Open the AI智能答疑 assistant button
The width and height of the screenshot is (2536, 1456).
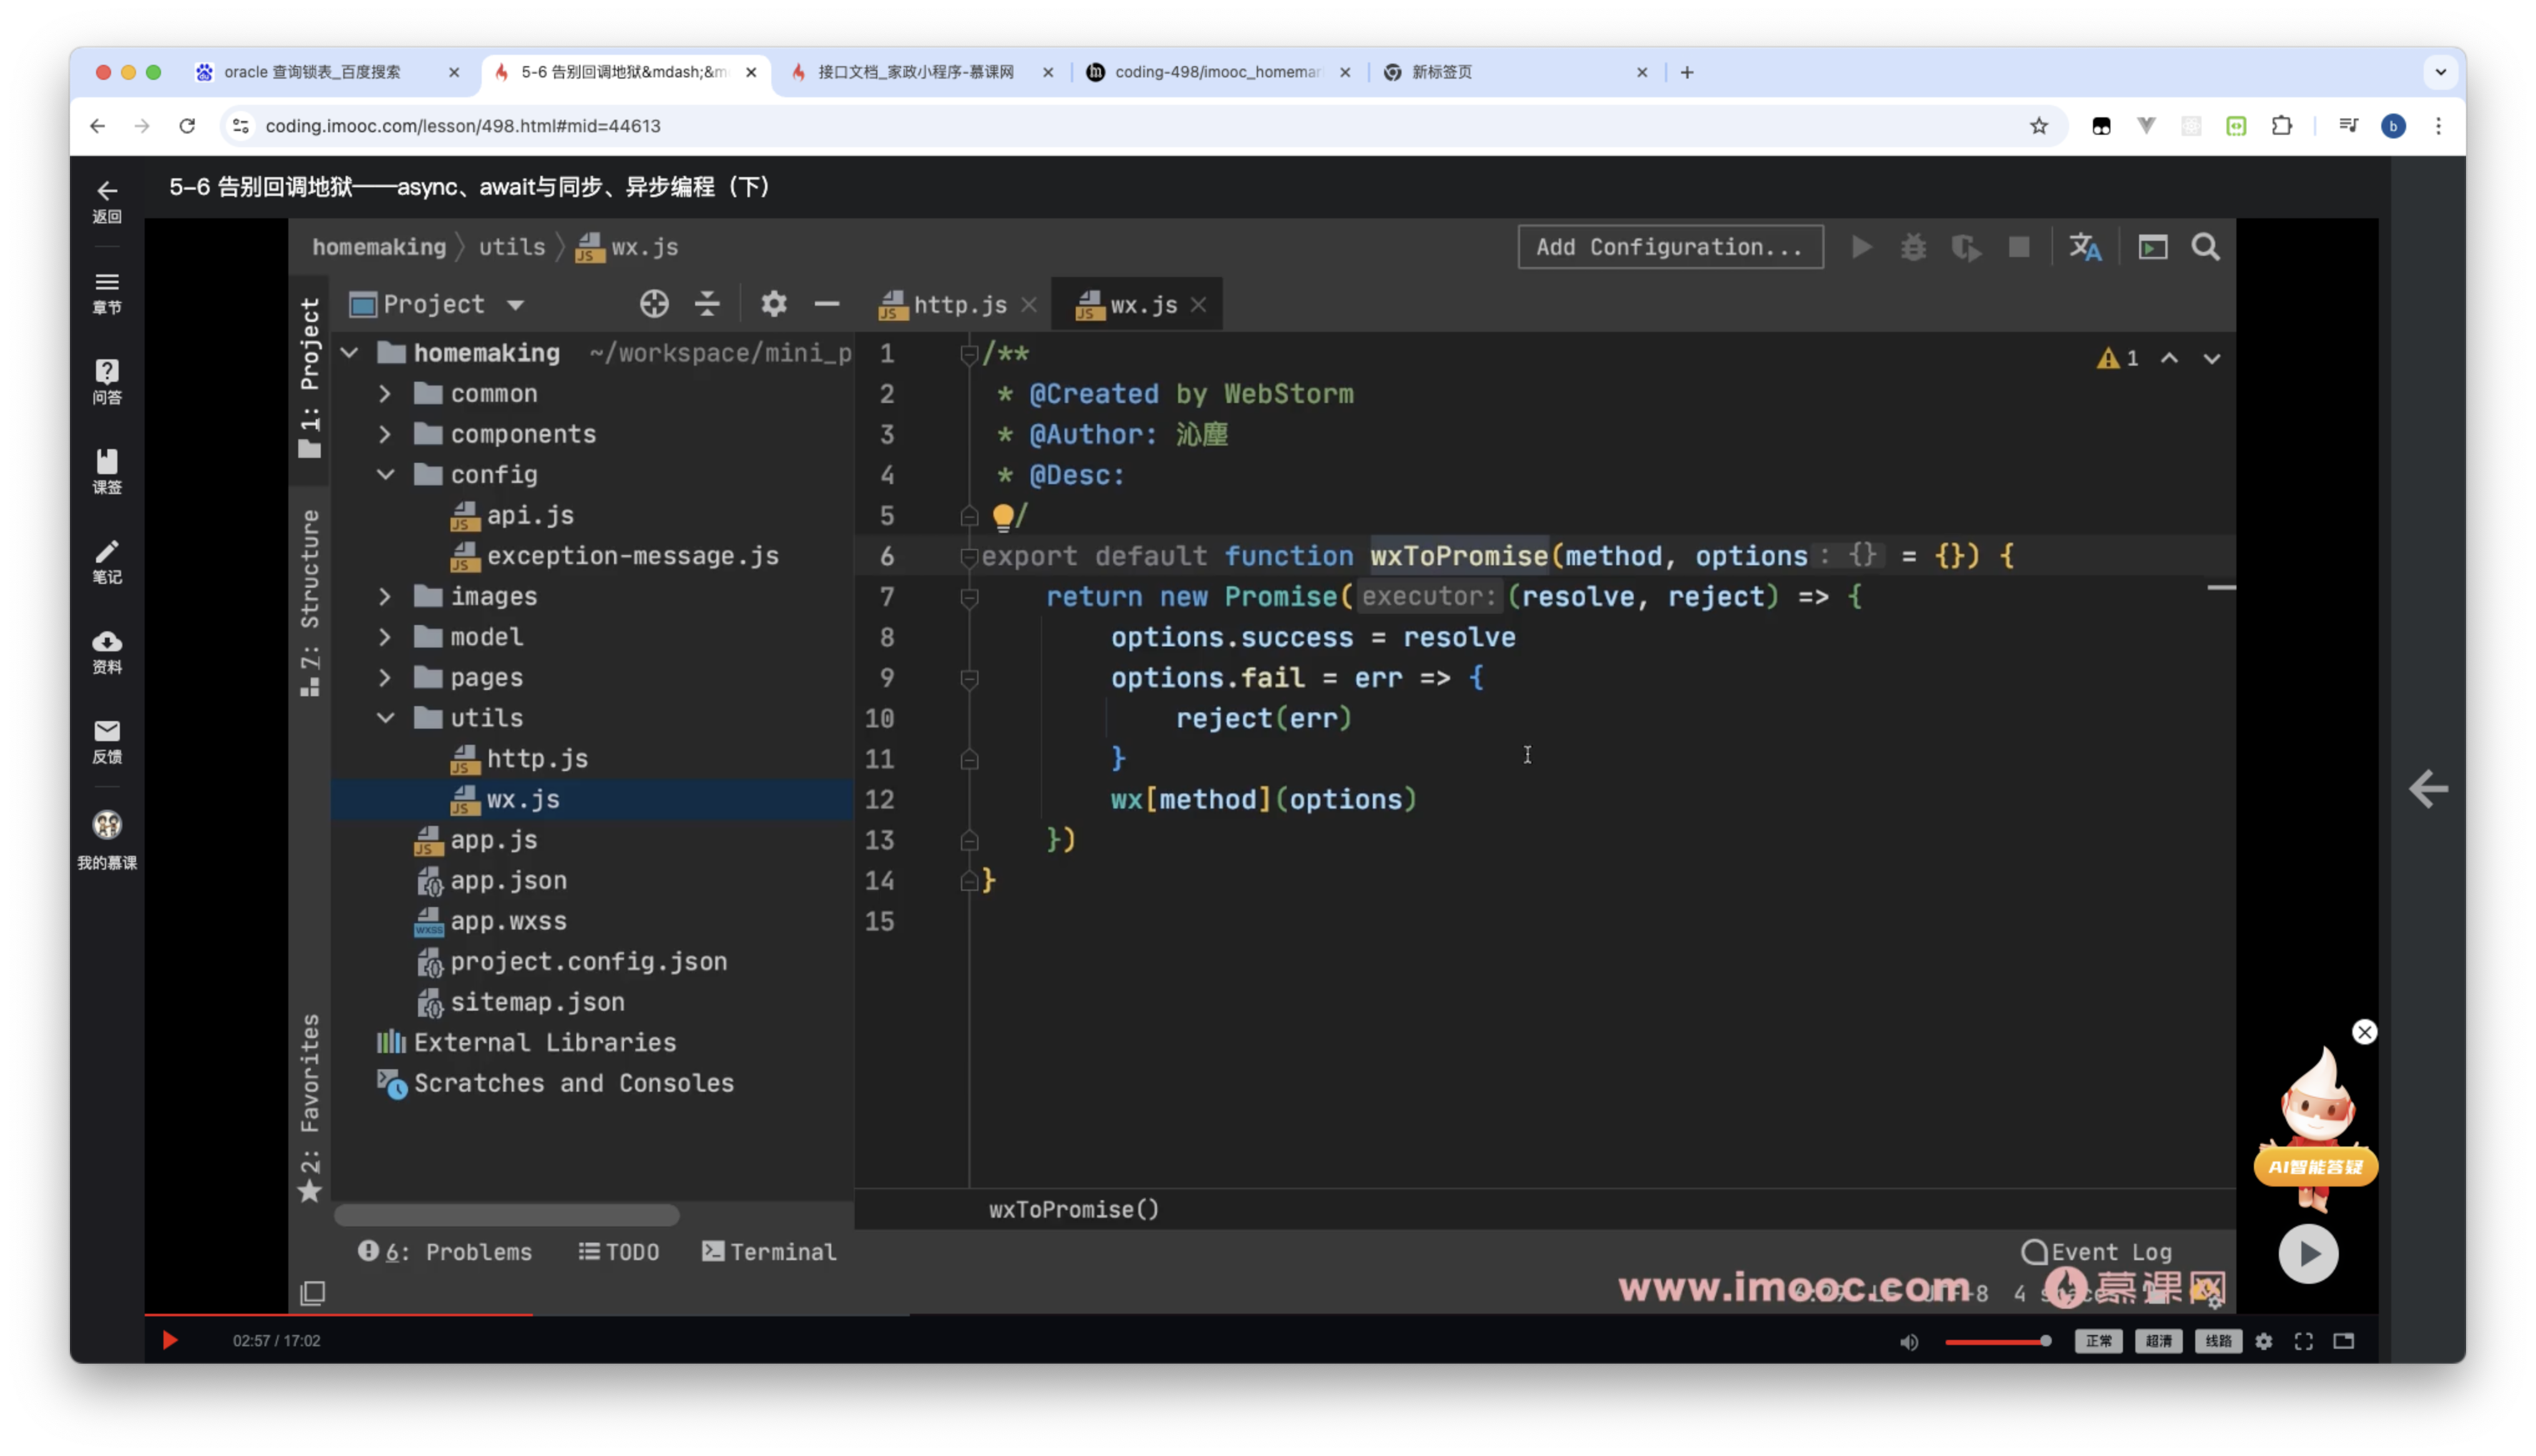click(2315, 1166)
